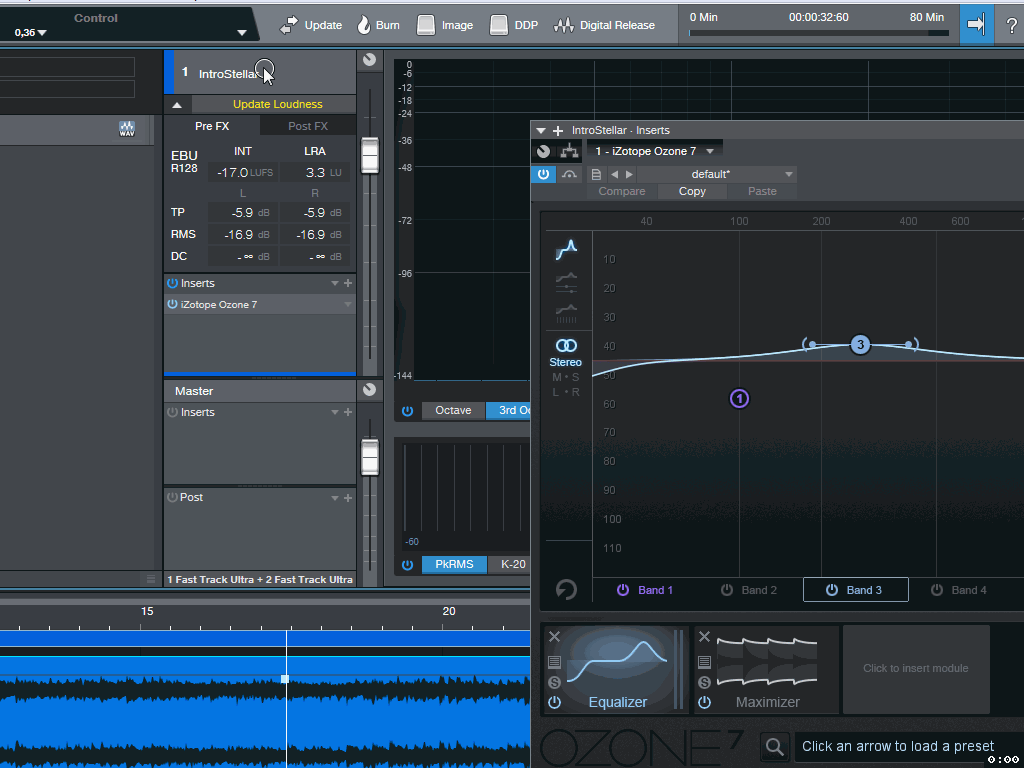Click the Ozone preset search magnifier icon
Screen dimensions: 1024x768
point(773,746)
